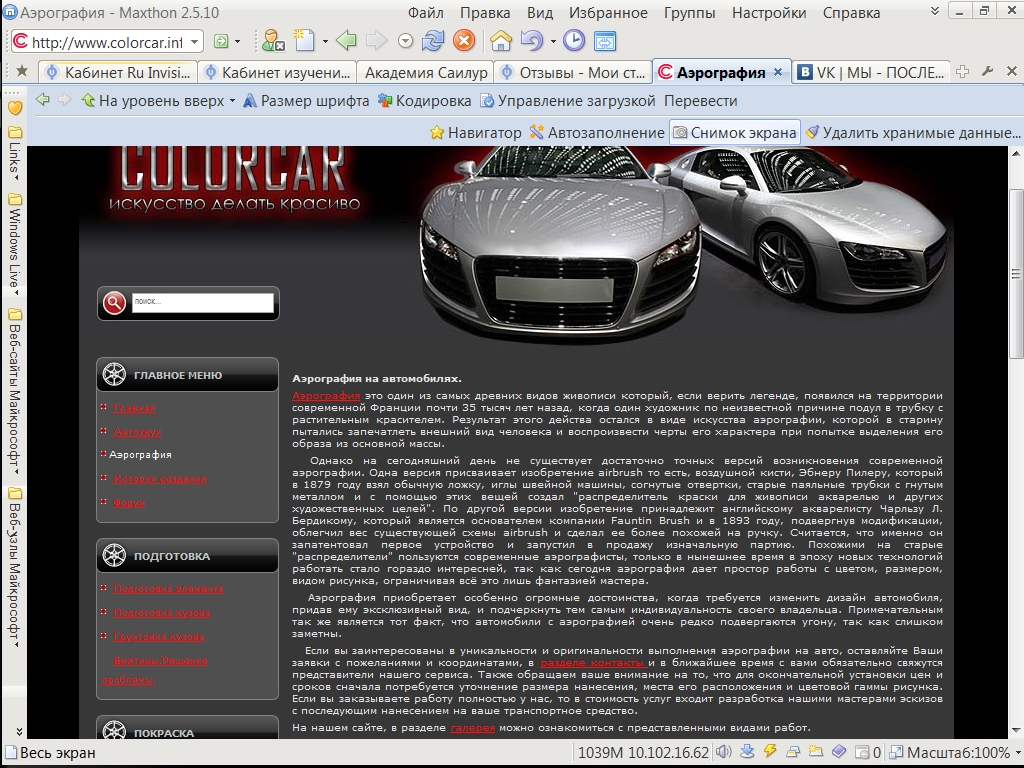This screenshot has width=1024, height=768.
Task: Expand the zoom scale 100% dropdown
Action: tap(1016, 752)
